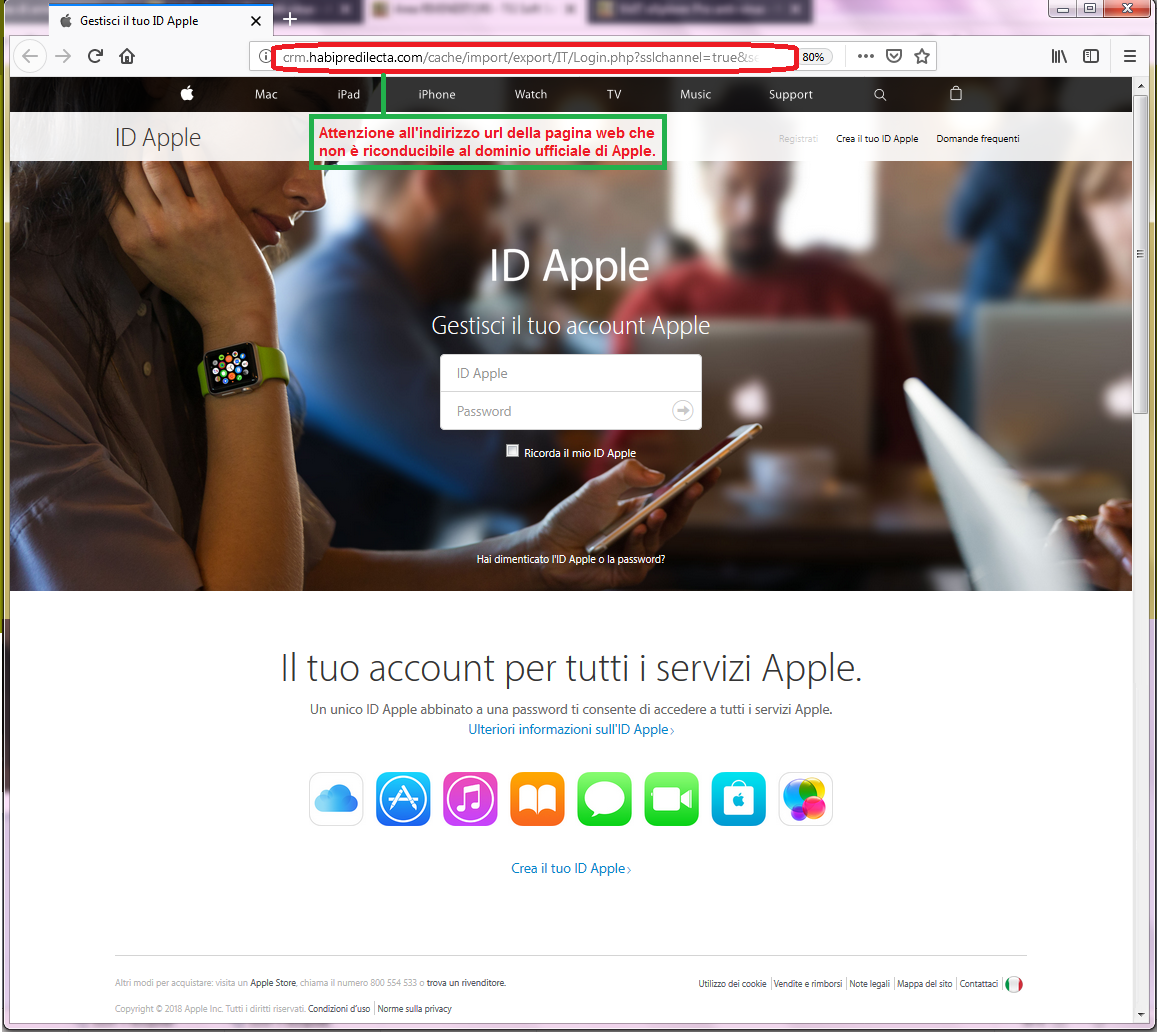Click the scrollbar up arrow
The image size is (1157, 1035).
pos(1140,85)
